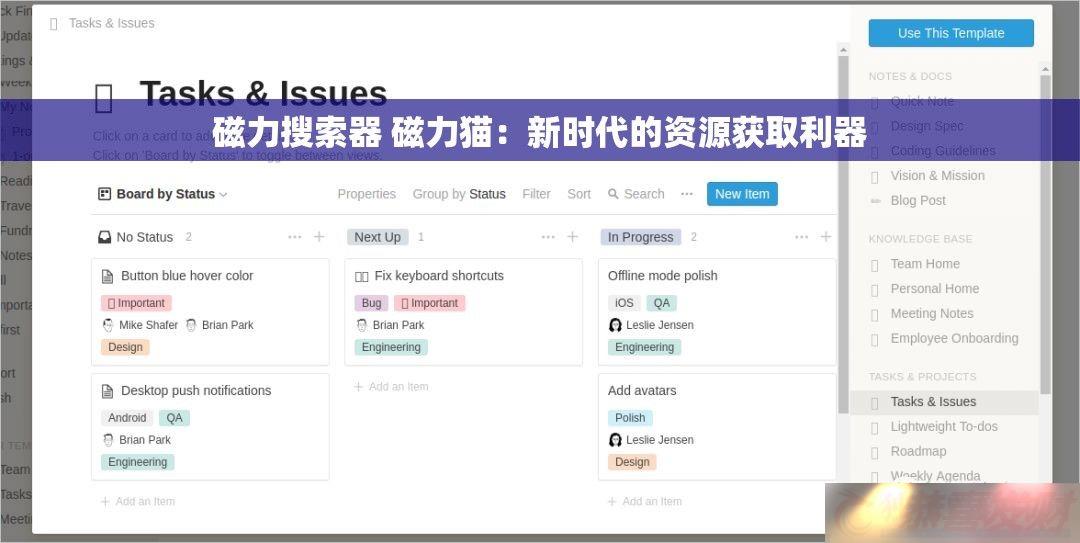Open the Group by Status option
1080x543 pixels.
pyautogui.click(x=459, y=194)
